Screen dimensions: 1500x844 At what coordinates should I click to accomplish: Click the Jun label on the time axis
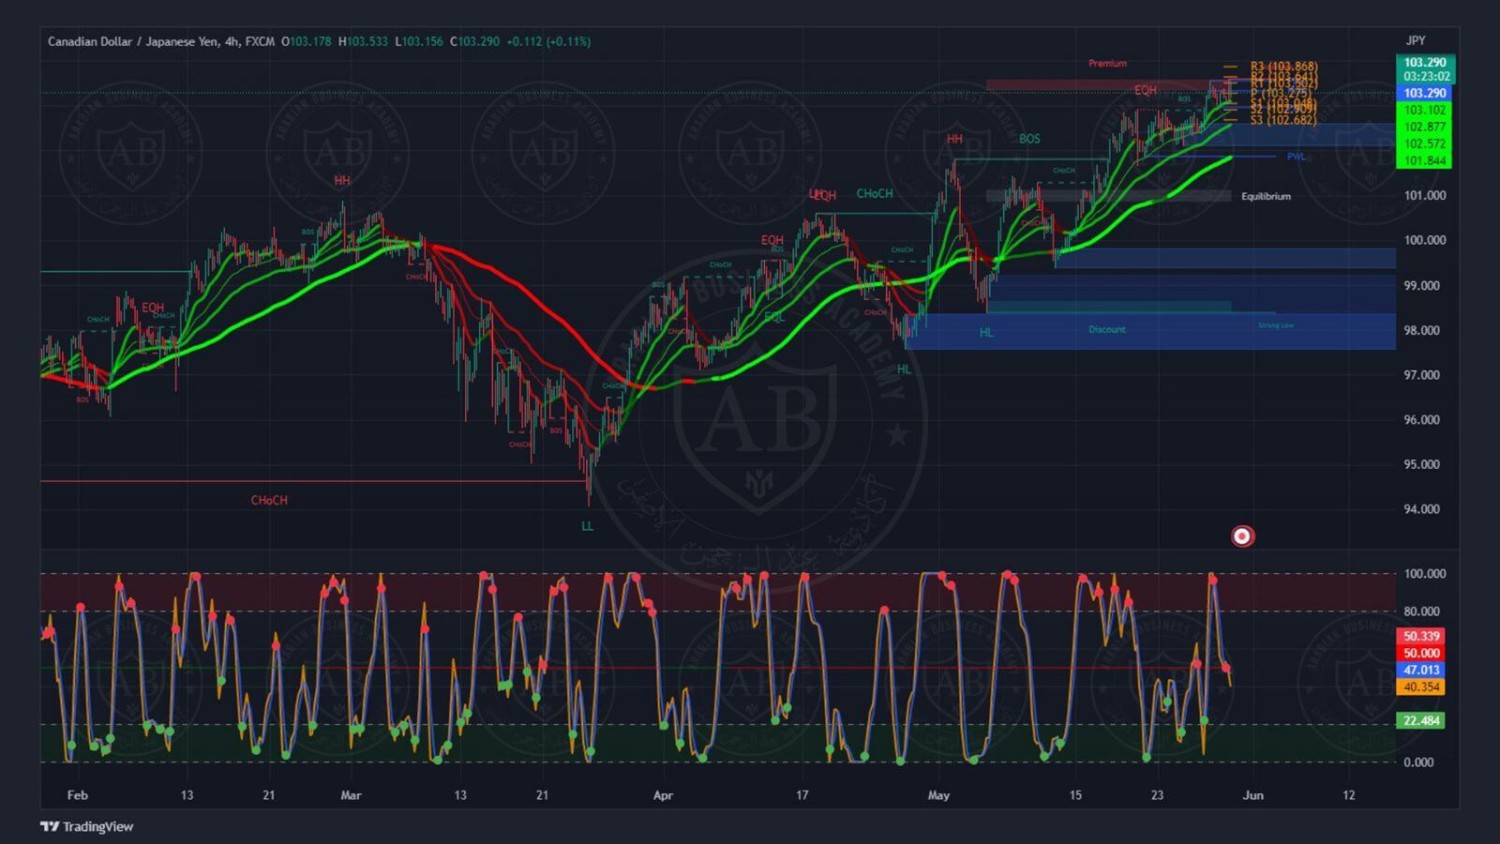pos(1253,796)
